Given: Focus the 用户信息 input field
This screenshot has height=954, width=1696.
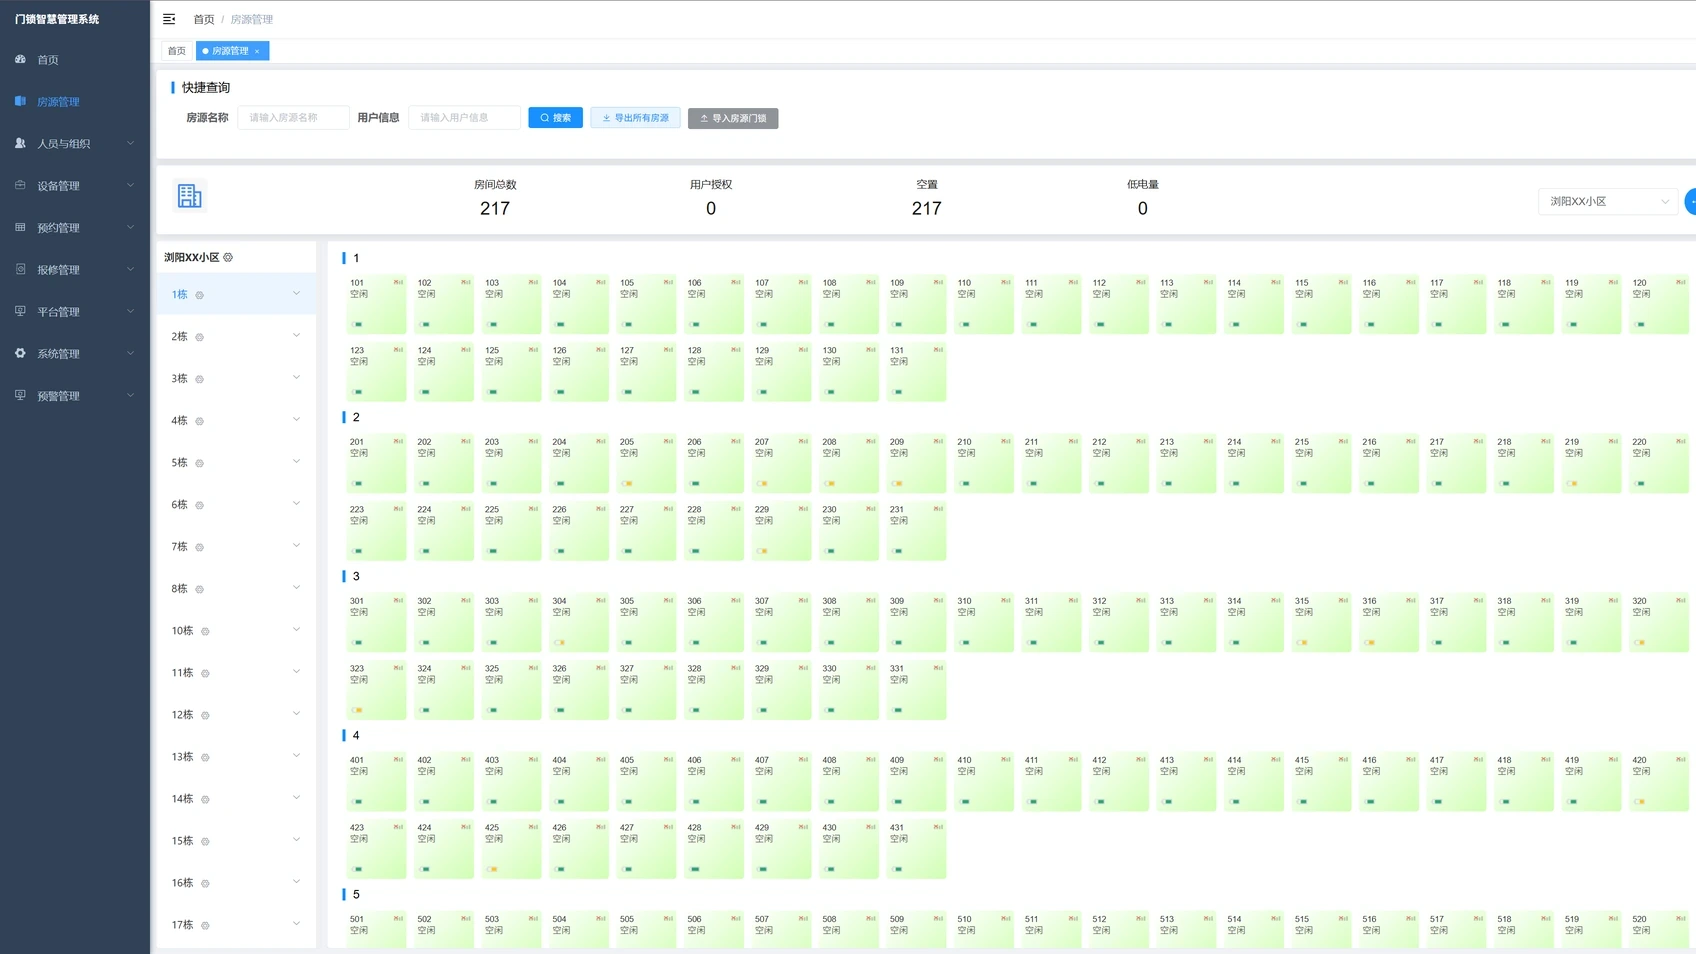Looking at the screenshot, I should (x=465, y=117).
